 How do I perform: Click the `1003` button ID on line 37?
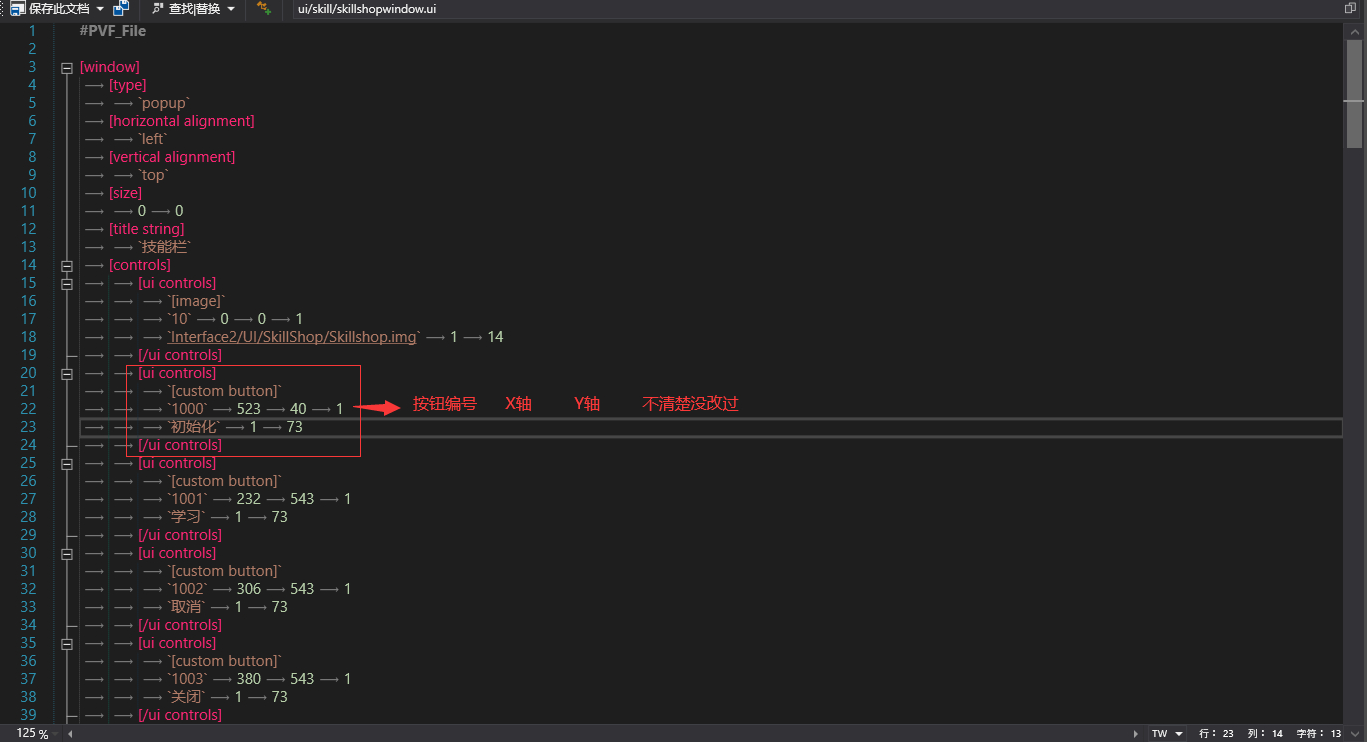(187, 679)
